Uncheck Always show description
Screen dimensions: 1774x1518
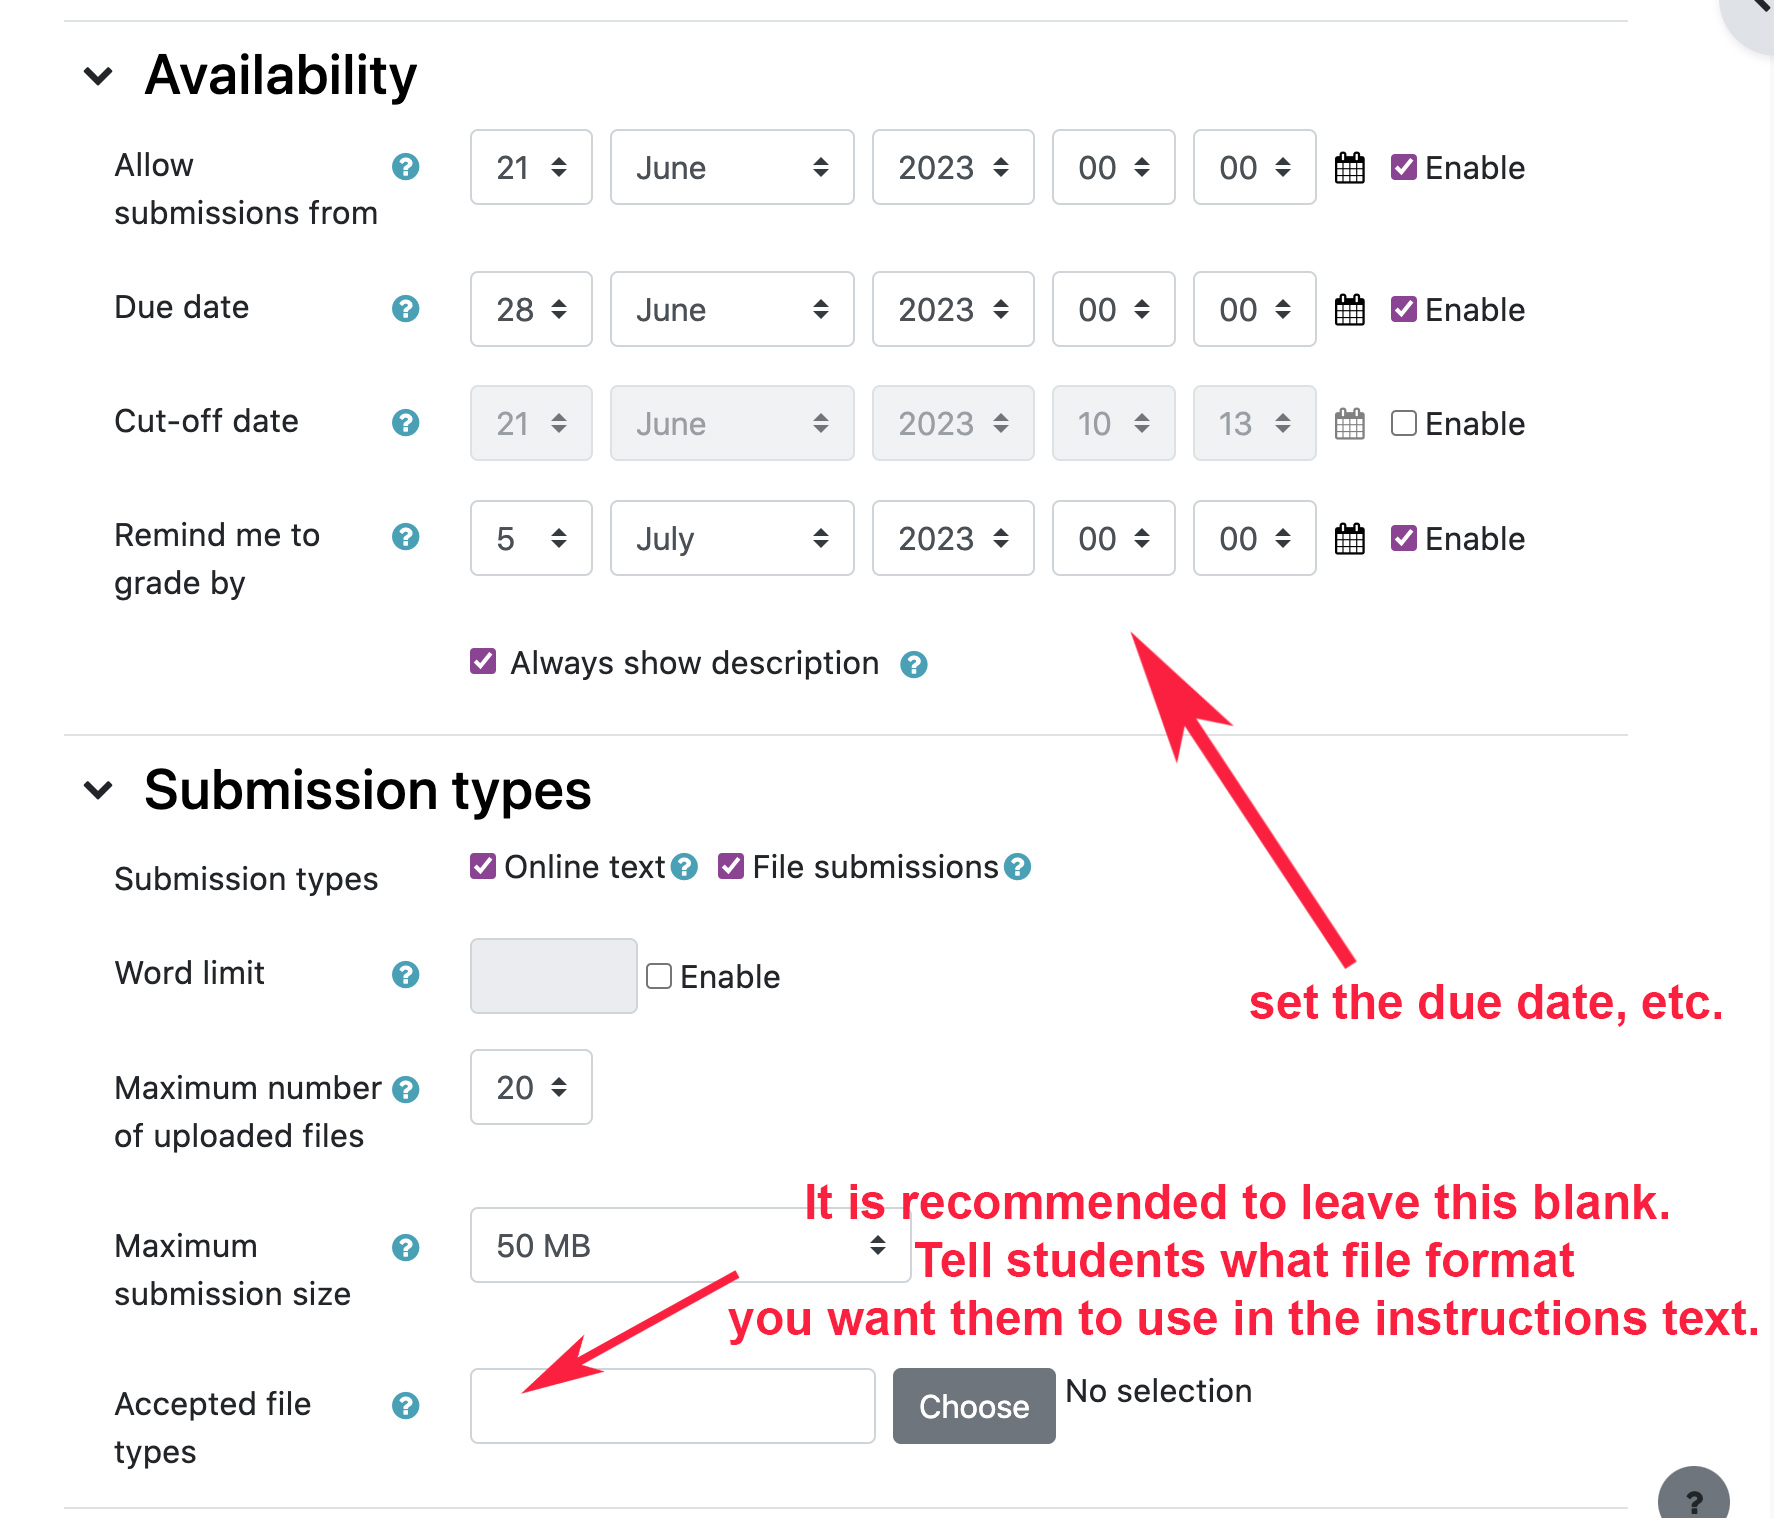(483, 662)
